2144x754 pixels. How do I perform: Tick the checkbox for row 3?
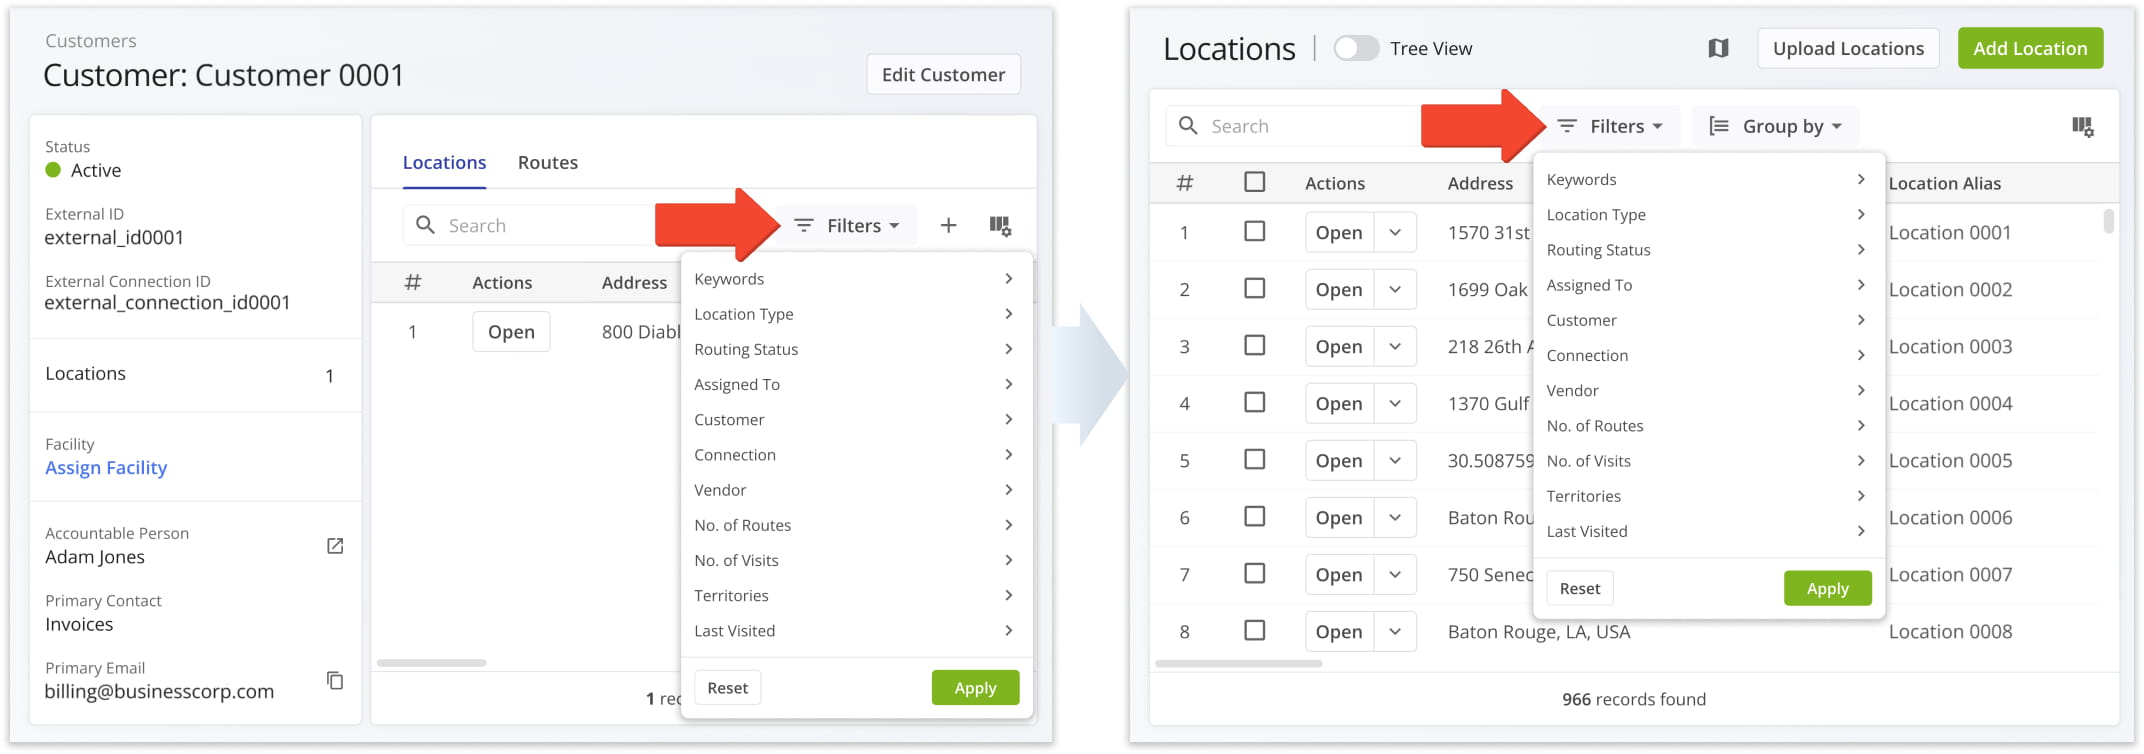tap(1254, 346)
